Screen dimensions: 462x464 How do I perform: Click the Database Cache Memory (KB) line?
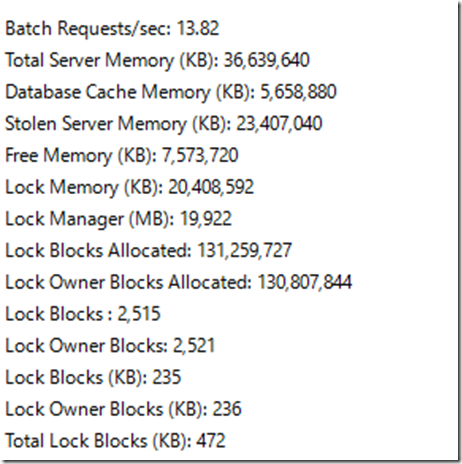pos(171,92)
